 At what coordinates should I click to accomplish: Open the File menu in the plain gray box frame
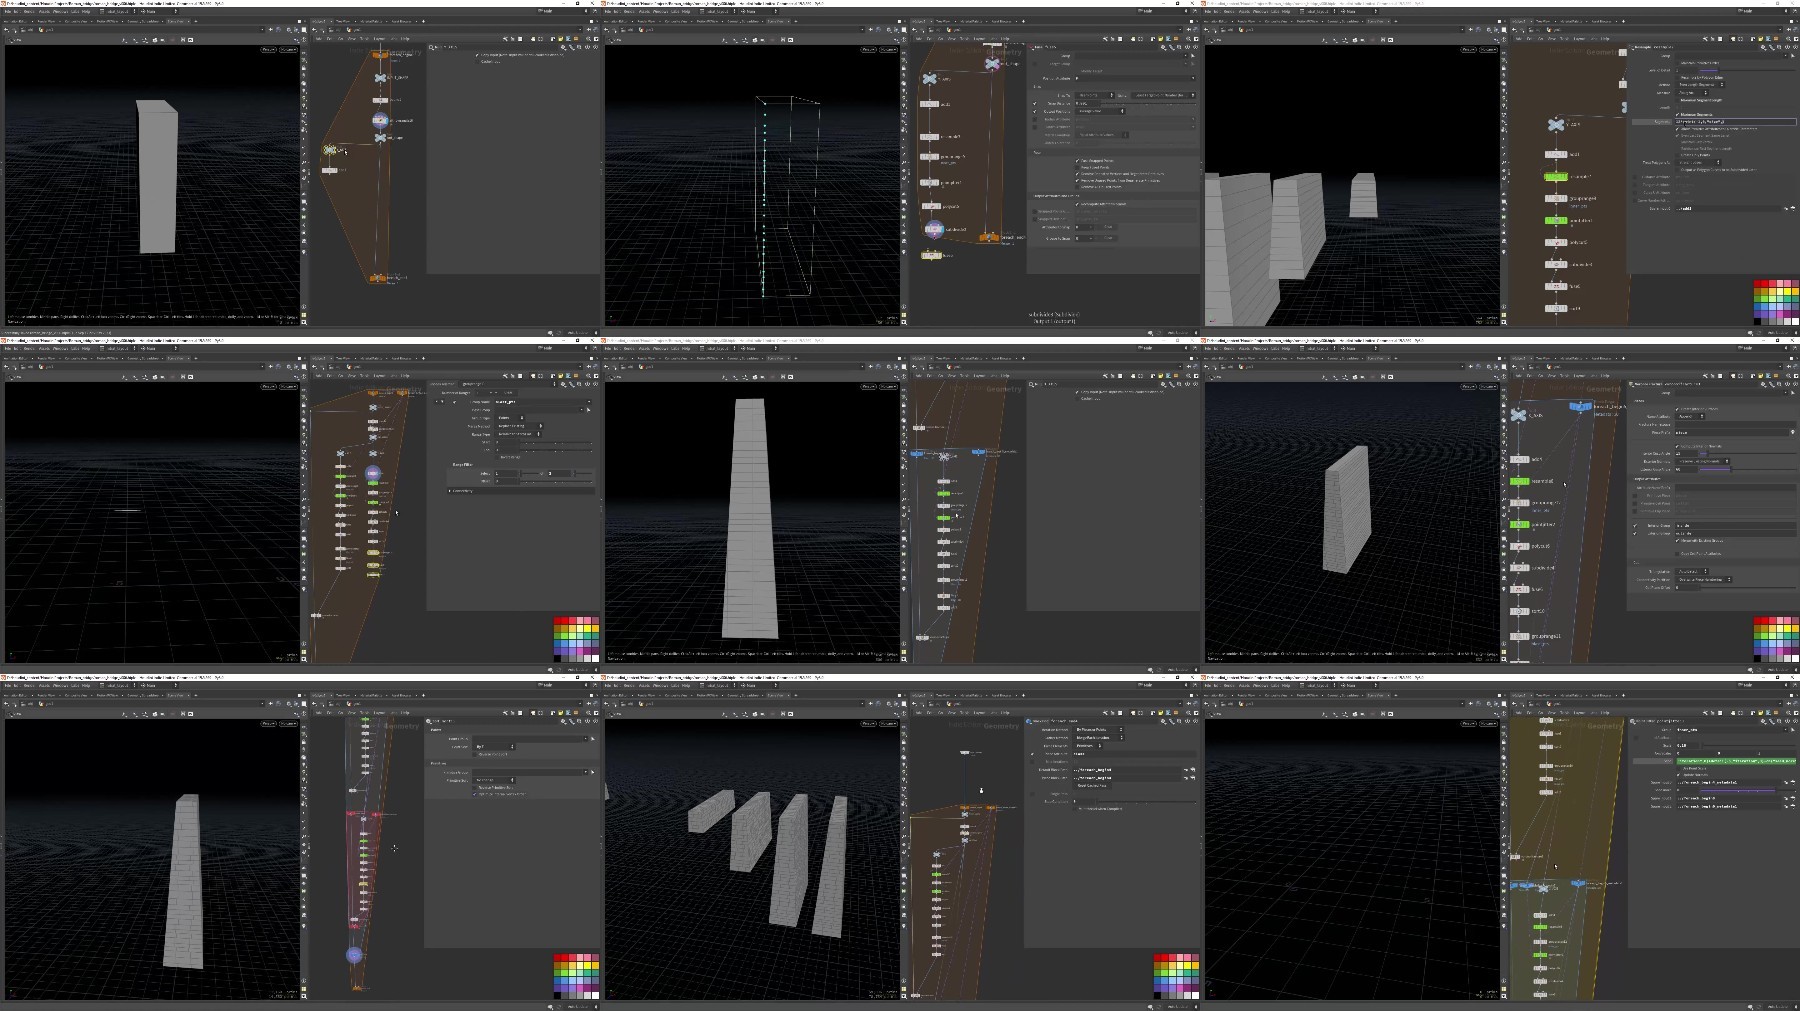(x=7, y=12)
